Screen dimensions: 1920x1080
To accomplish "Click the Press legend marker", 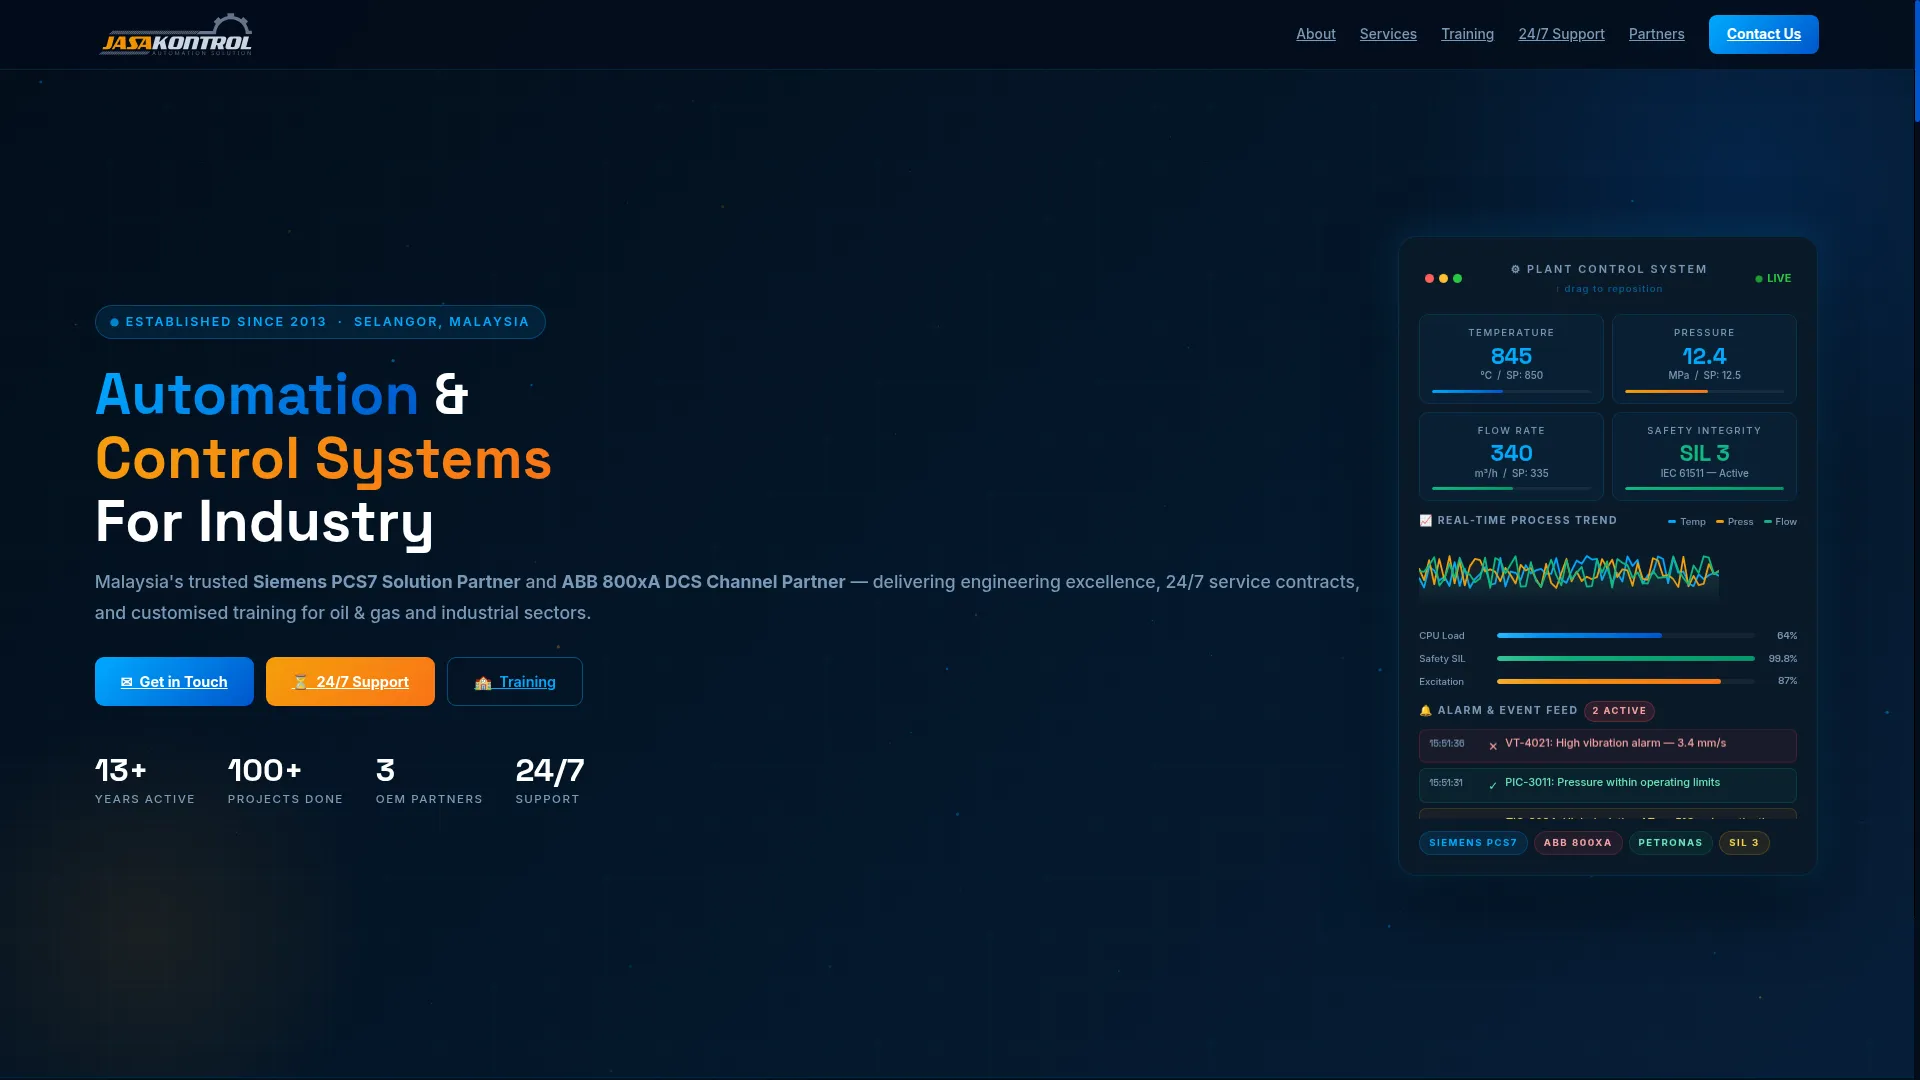I will (x=1720, y=521).
